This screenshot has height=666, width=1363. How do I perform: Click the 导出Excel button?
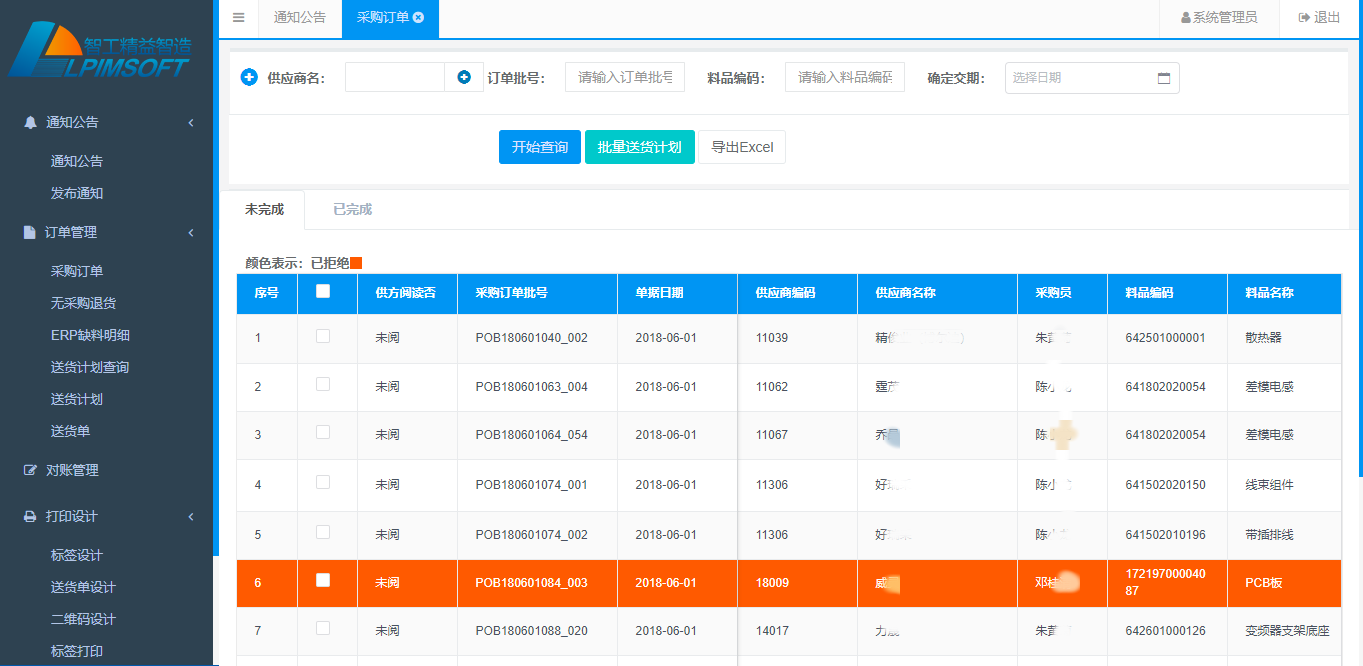[x=741, y=147]
